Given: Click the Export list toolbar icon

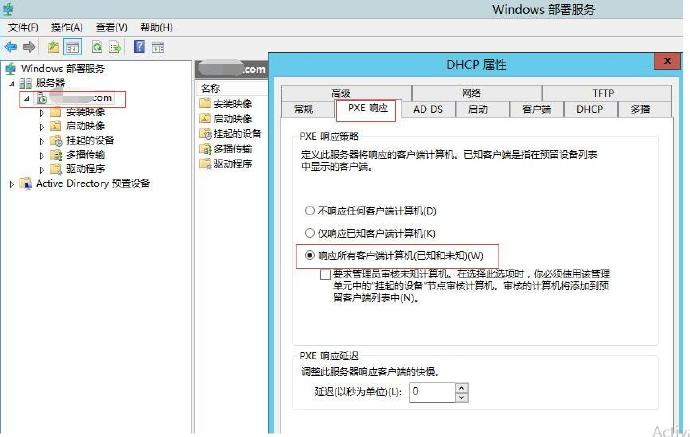Looking at the screenshot, I should point(115,47).
